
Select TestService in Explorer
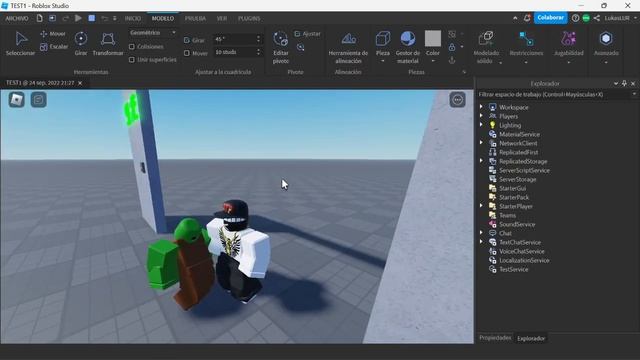click(513, 269)
